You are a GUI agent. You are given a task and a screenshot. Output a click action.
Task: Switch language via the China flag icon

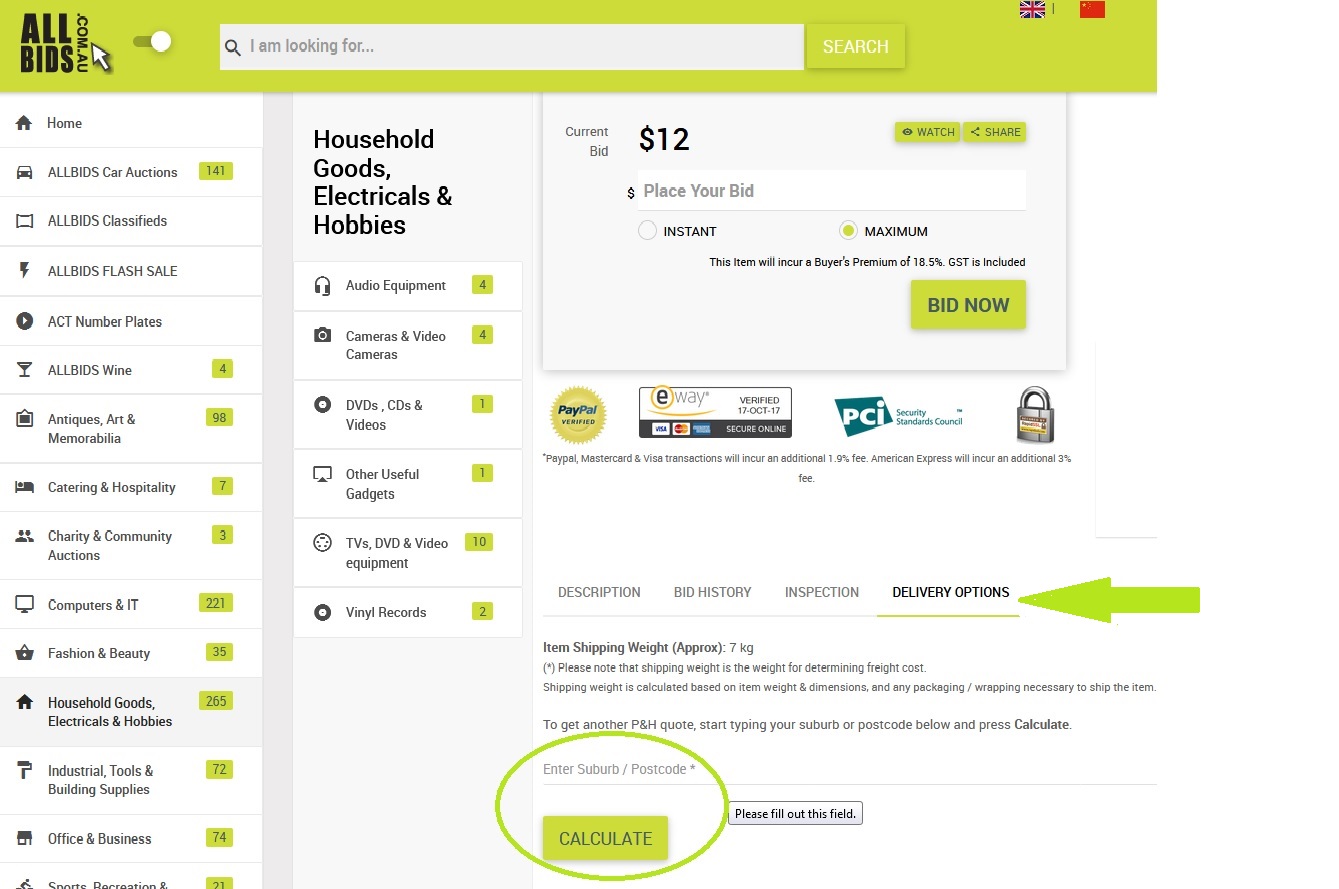[1092, 9]
